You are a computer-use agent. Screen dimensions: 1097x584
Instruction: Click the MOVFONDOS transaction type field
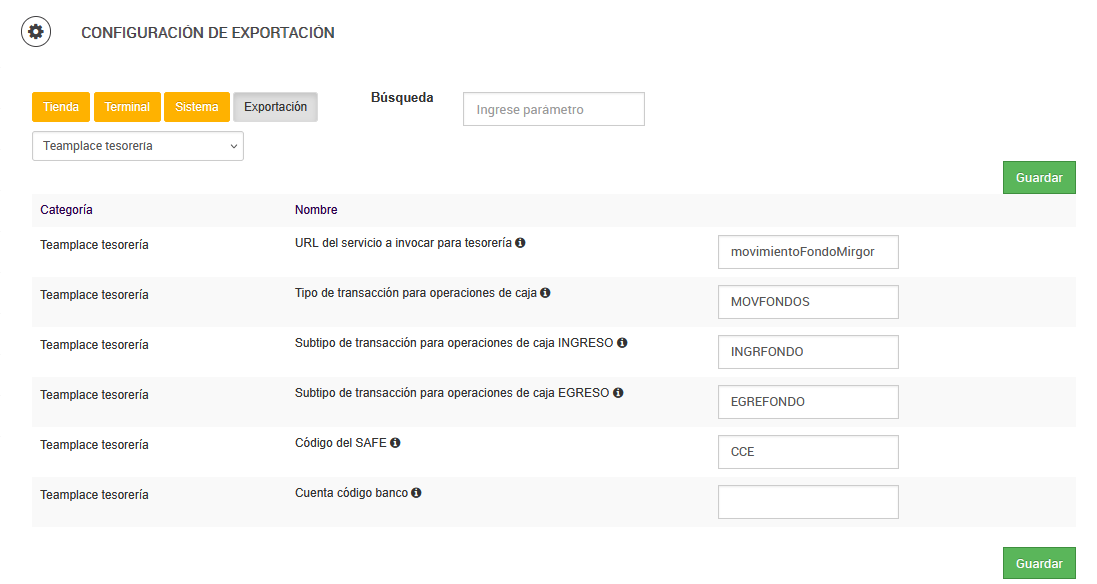point(808,302)
